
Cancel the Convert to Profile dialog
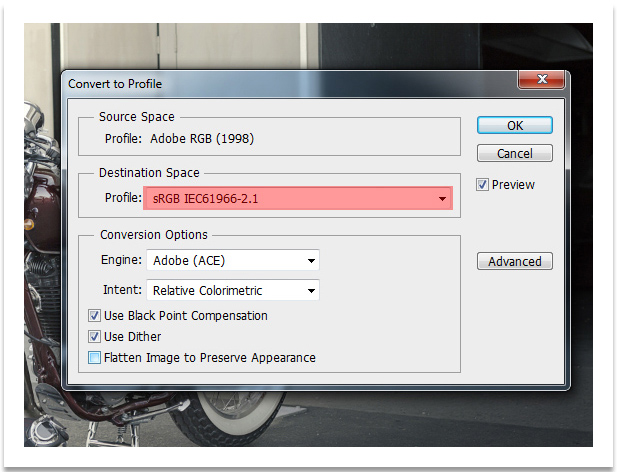pos(515,153)
